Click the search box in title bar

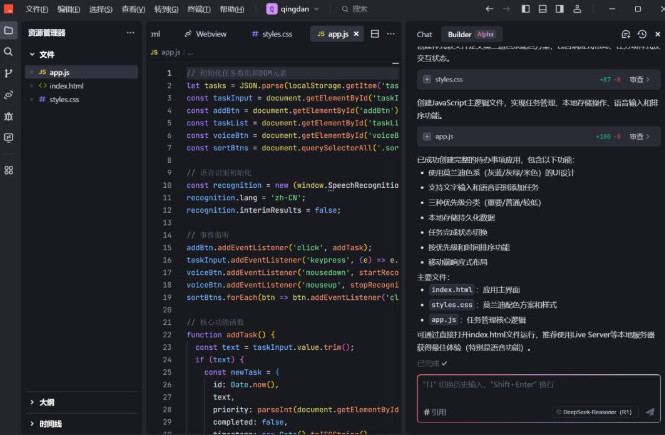pos(355,9)
